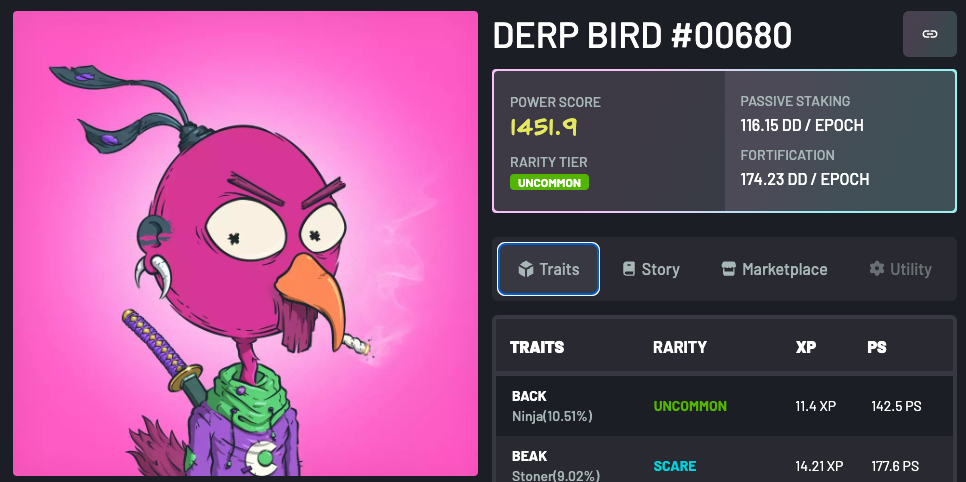This screenshot has width=966, height=482.
Task: Click the green UNCOMMON rarity tier badge
Action: tap(550, 182)
